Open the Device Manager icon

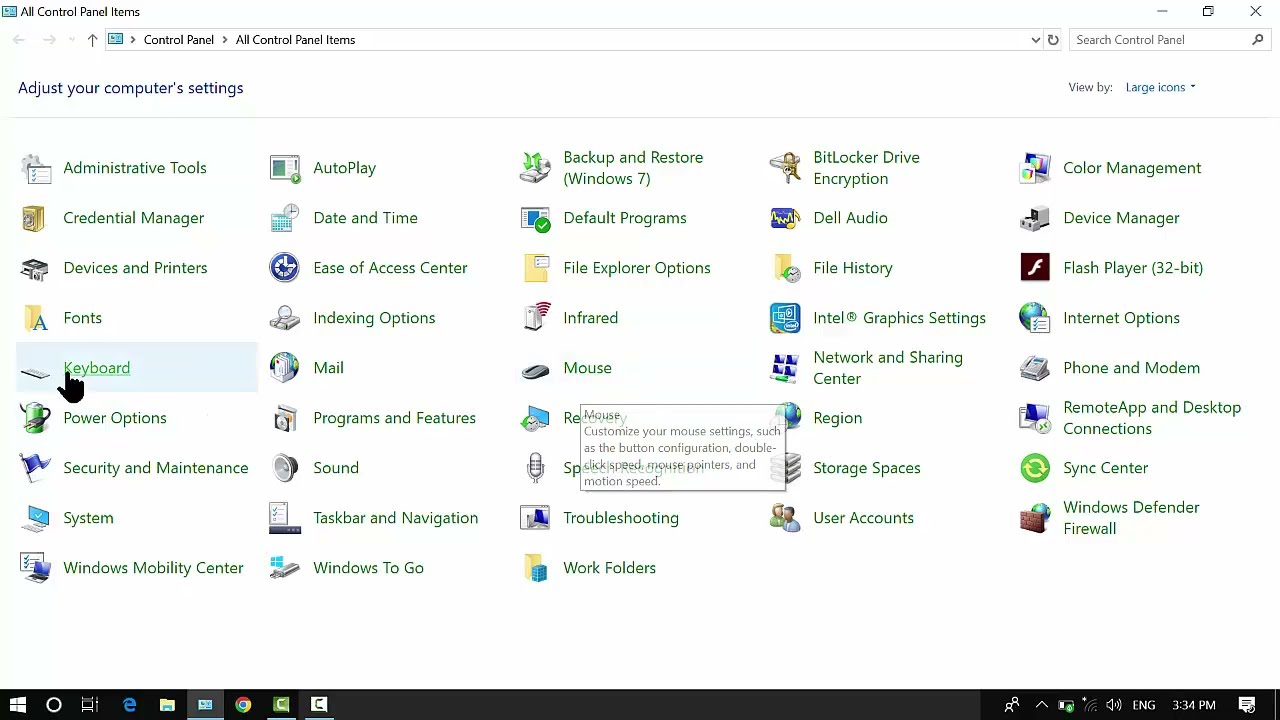[x=1035, y=218]
